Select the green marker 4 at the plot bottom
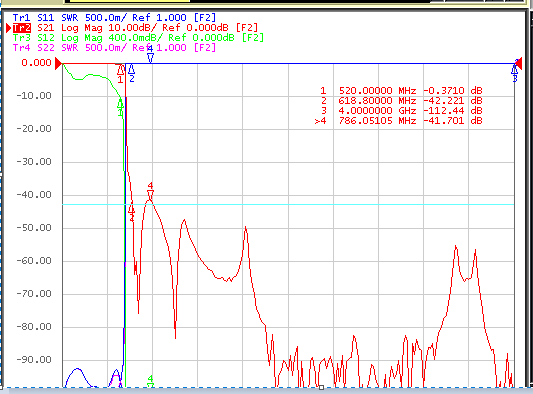 (x=150, y=381)
